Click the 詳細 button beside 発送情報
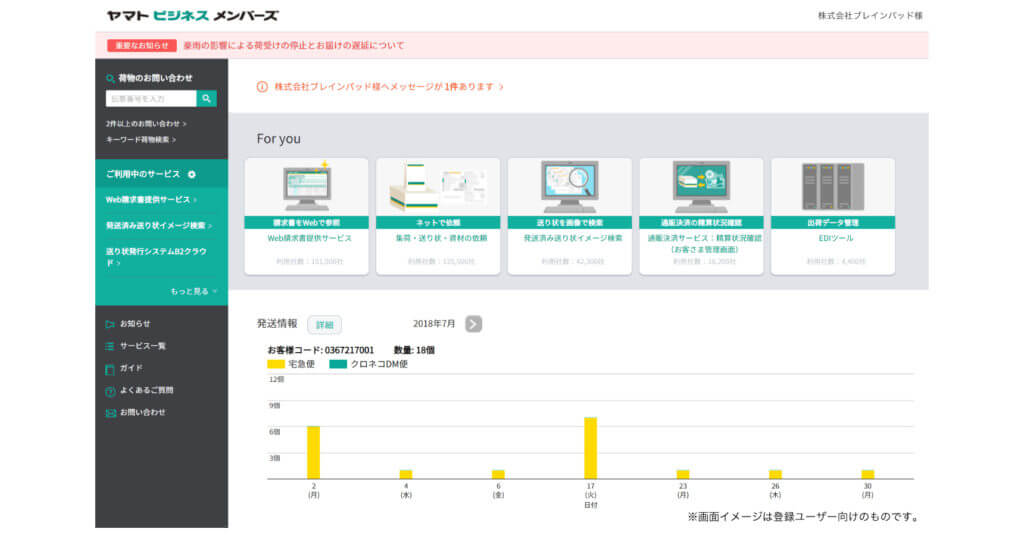 click(x=325, y=325)
